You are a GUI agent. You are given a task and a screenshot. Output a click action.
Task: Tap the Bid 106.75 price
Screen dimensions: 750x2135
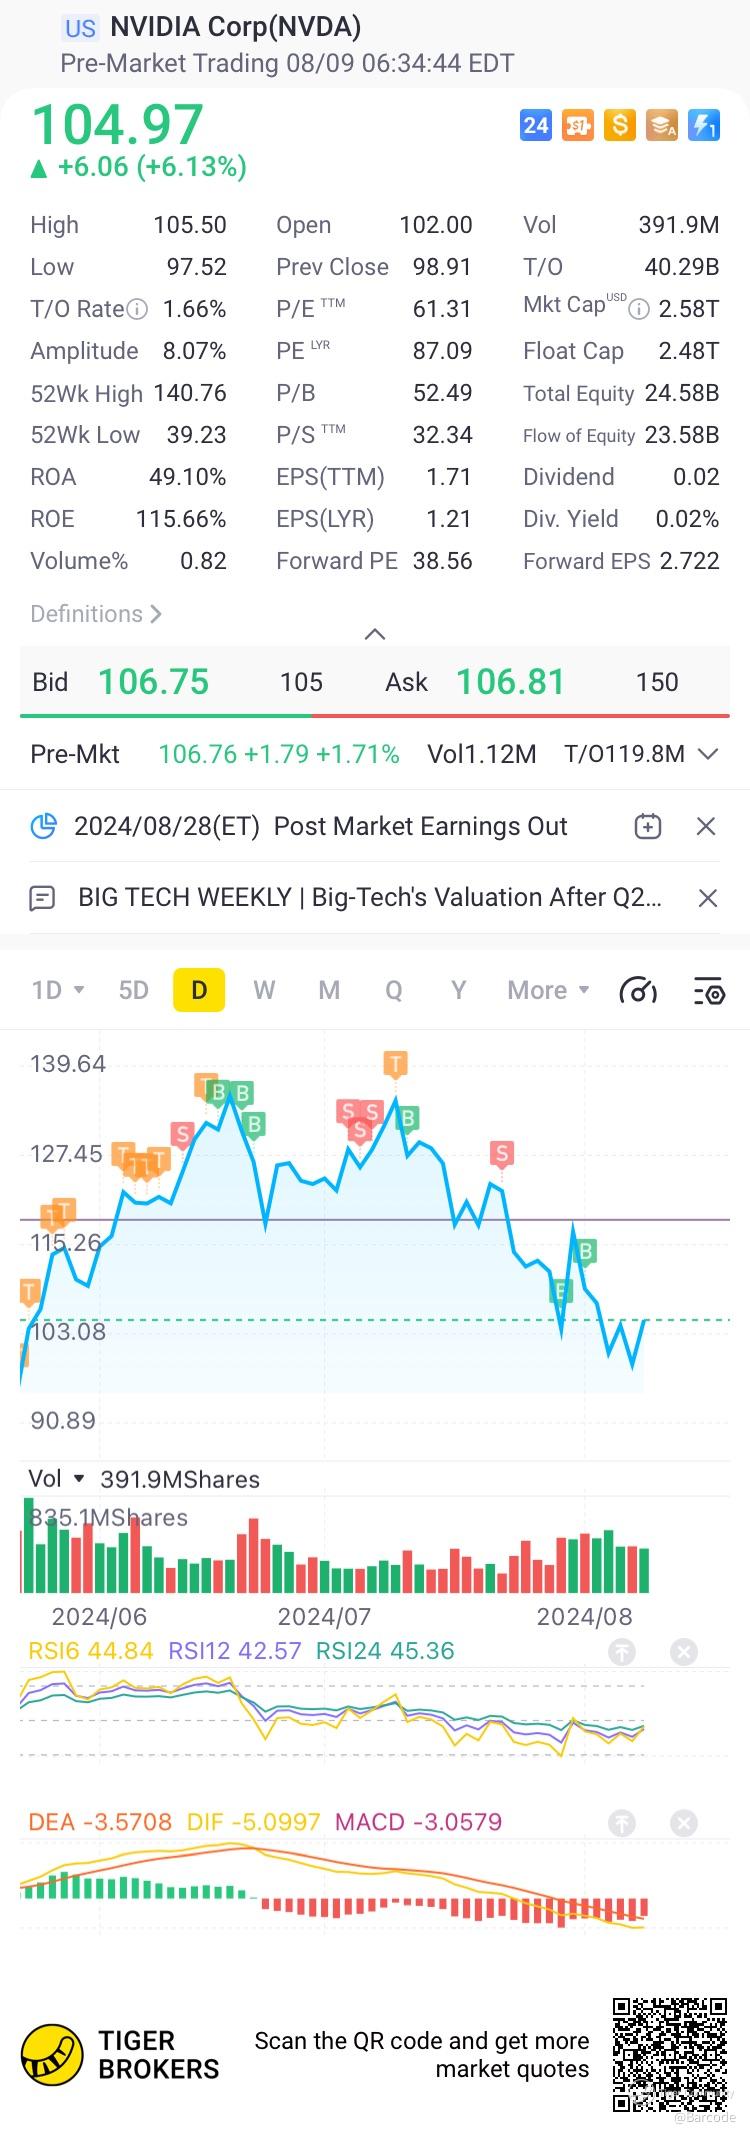click(x=153, y=682)
